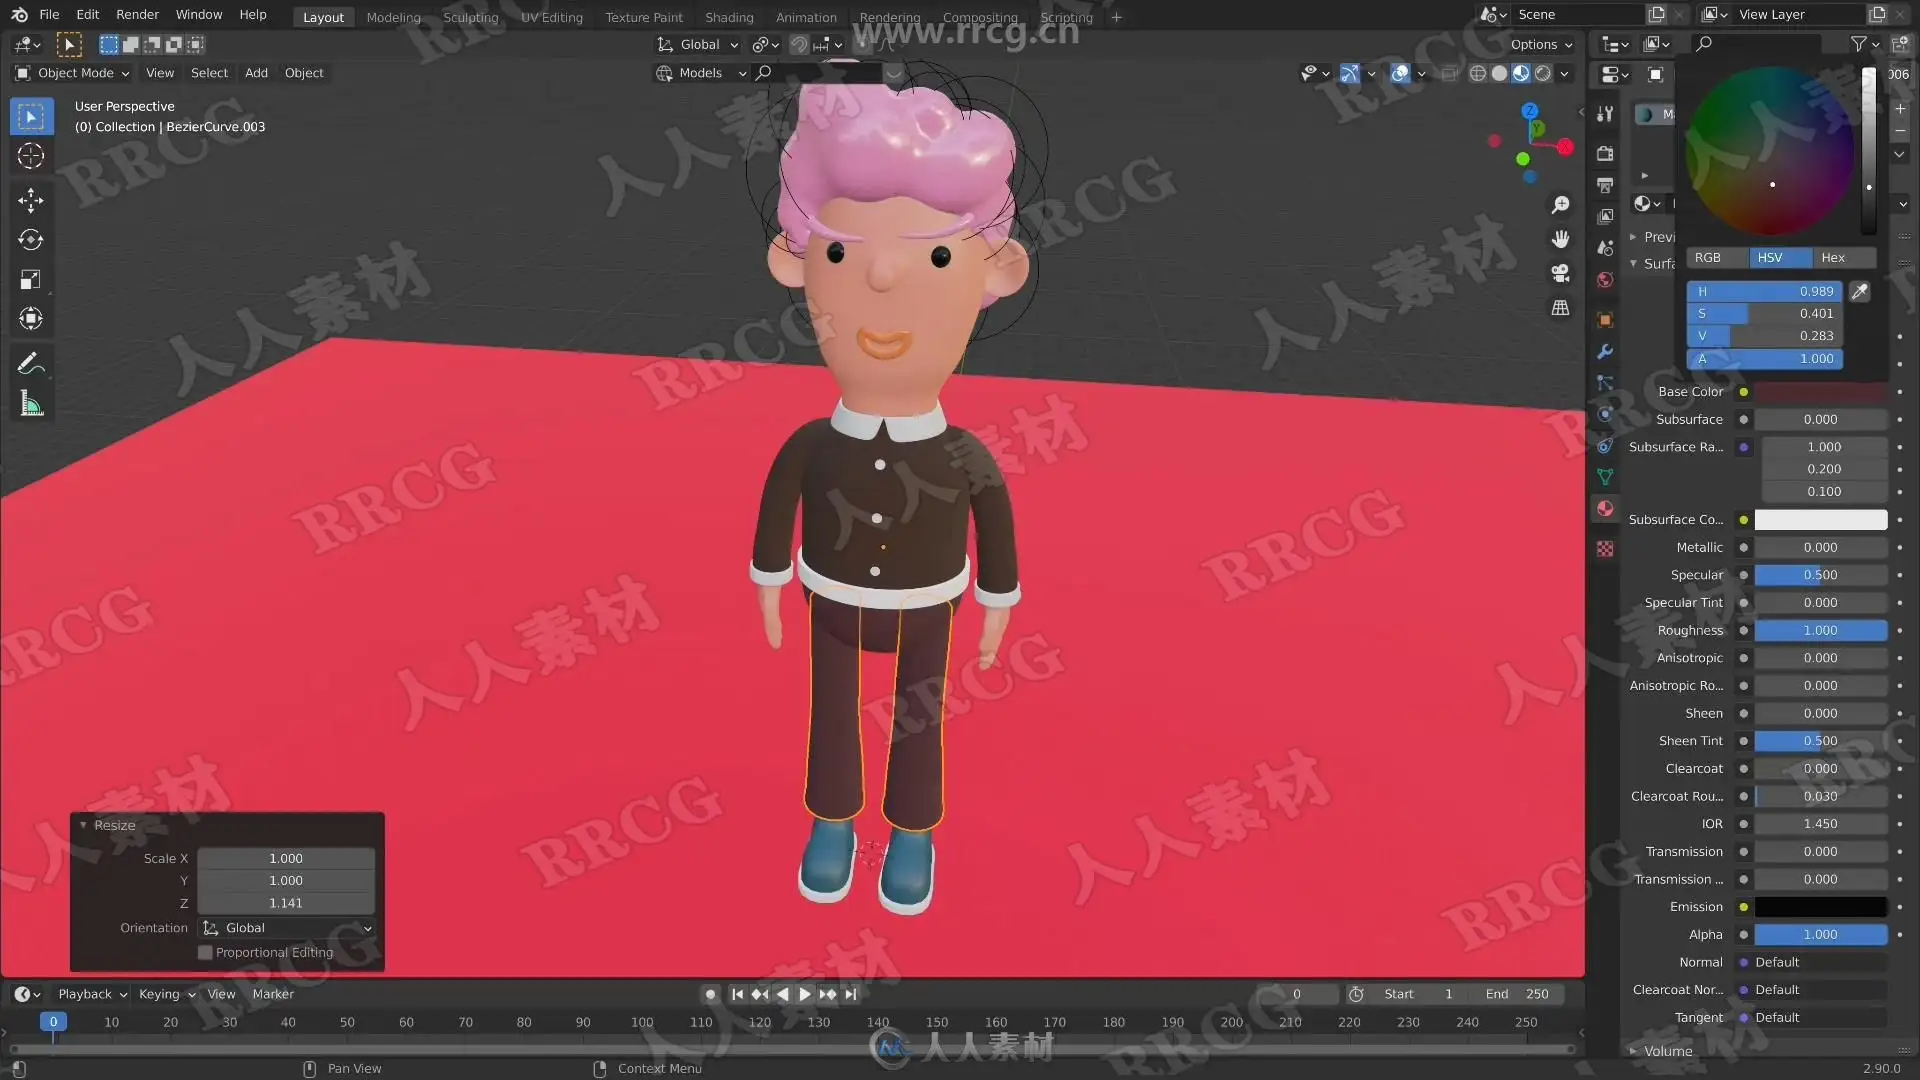The width and height of the screenshot is (1920, 1080).
Task: Collapse the Resize operator panel
Action: pos(83,825)
